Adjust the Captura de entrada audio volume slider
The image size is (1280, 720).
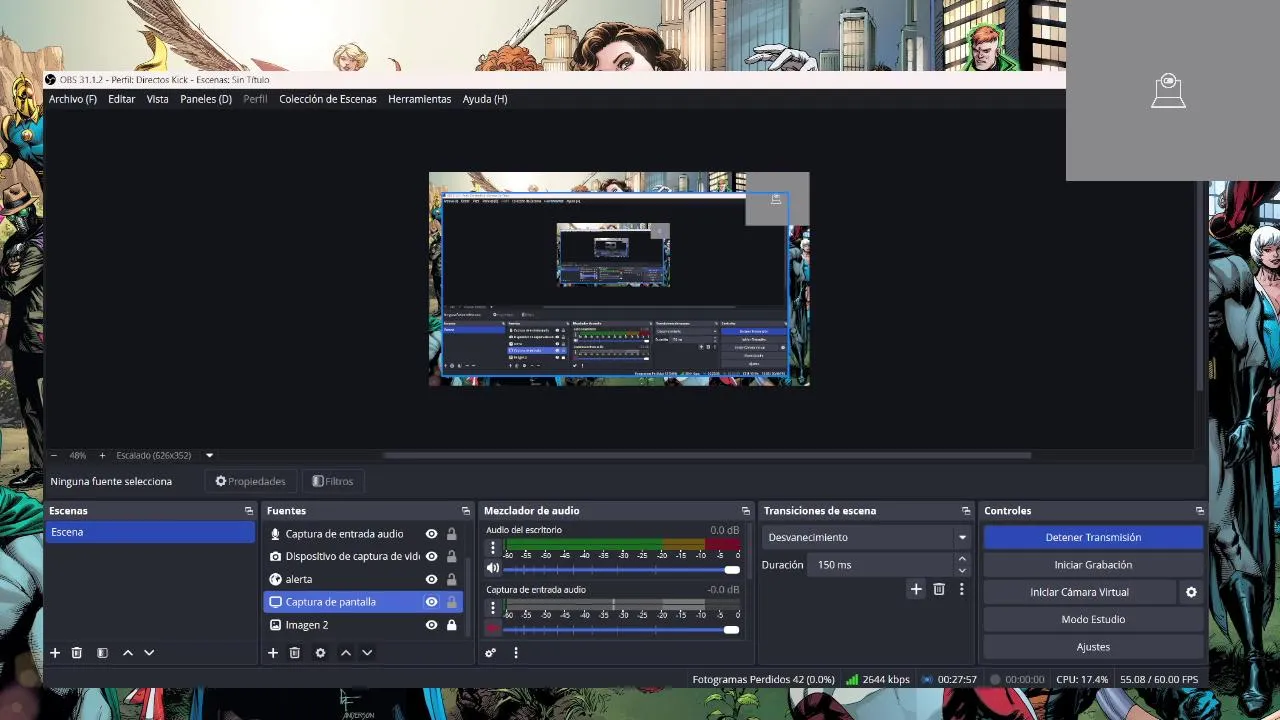point(620,629)
